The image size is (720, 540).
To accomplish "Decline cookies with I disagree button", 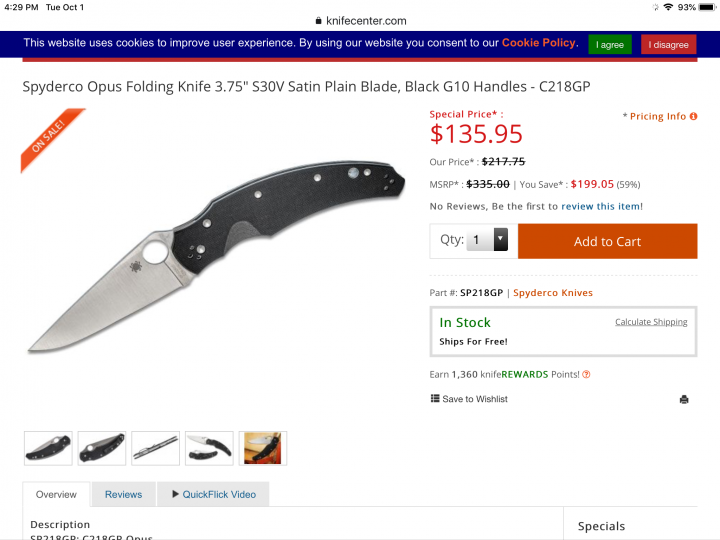I will 668,45.
